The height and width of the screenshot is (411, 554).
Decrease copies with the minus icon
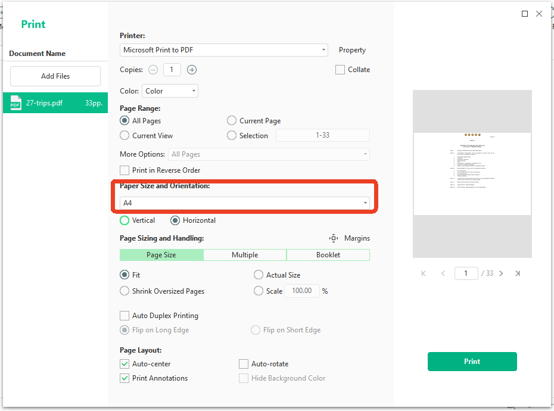(x=153, y=70)
